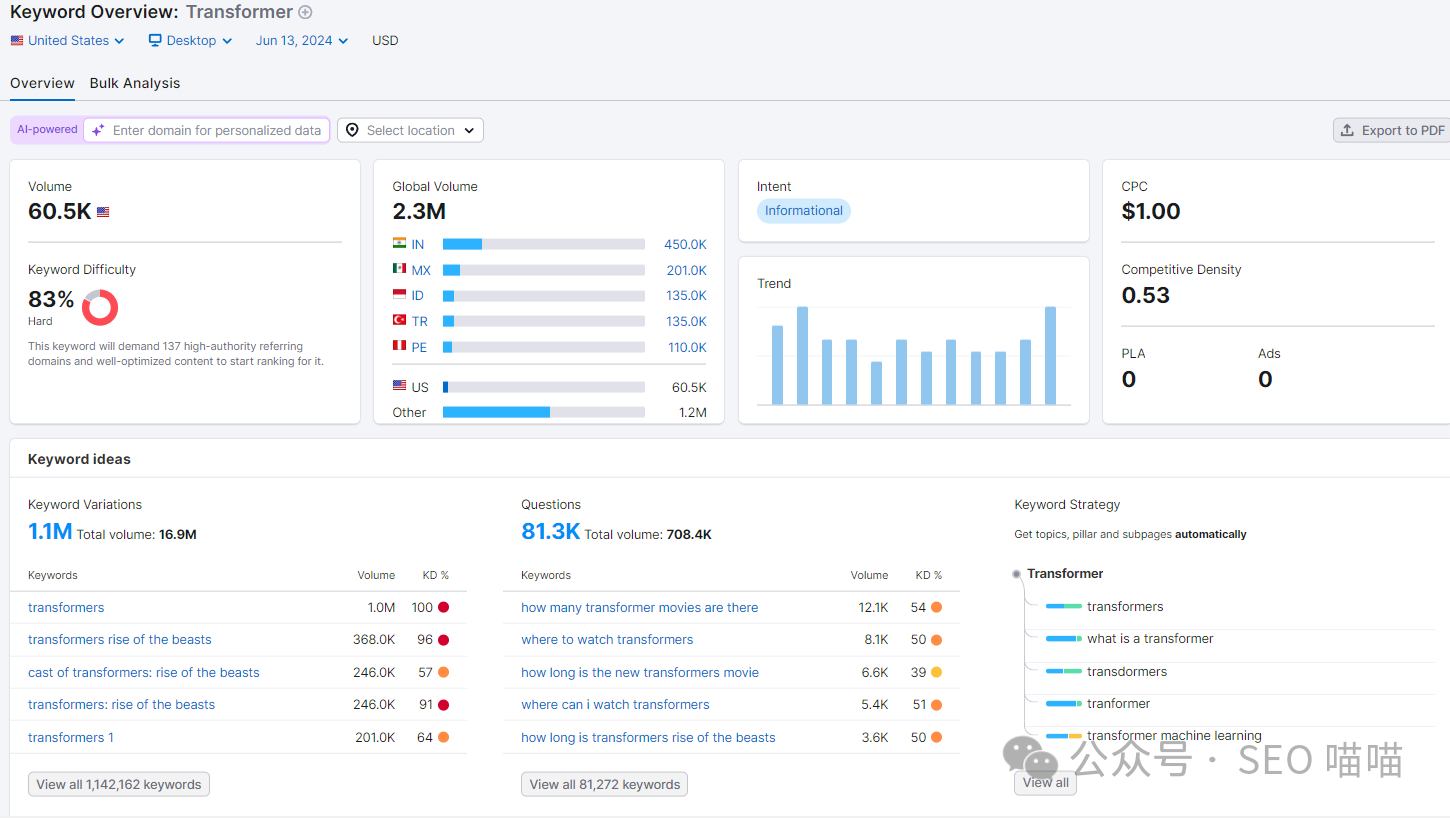Viewport: 1450px width, 818px height.
Task: Click the Peru flag in Global Volume
Action: coord(399,346)
